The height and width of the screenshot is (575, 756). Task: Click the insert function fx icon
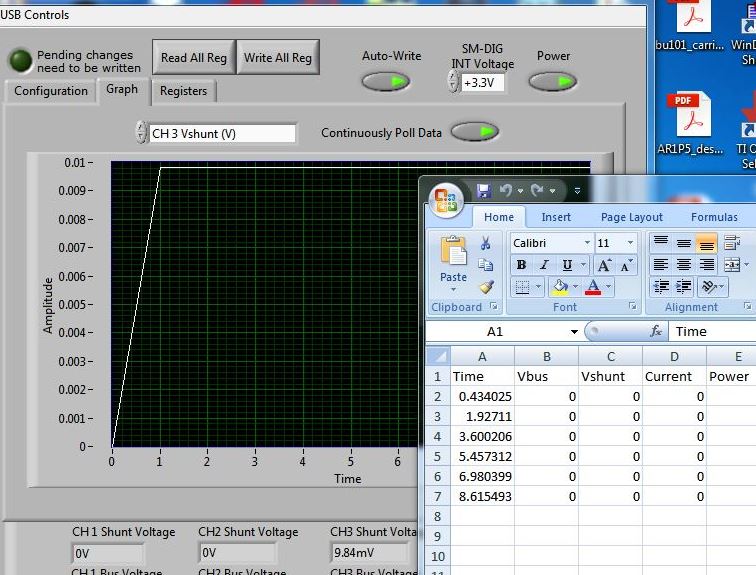point(655,331)
